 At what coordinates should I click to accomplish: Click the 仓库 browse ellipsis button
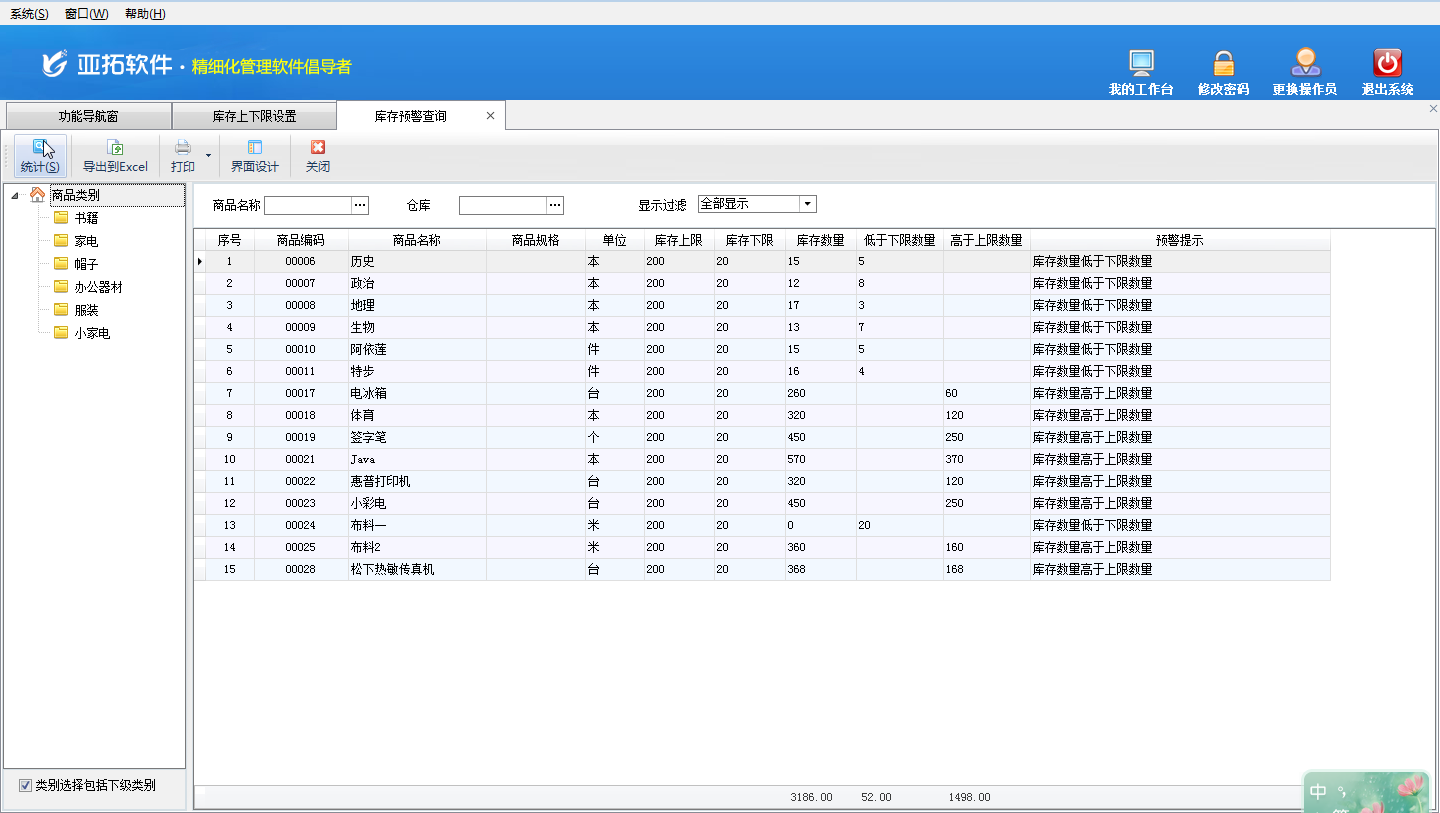[x=555, y=205]
